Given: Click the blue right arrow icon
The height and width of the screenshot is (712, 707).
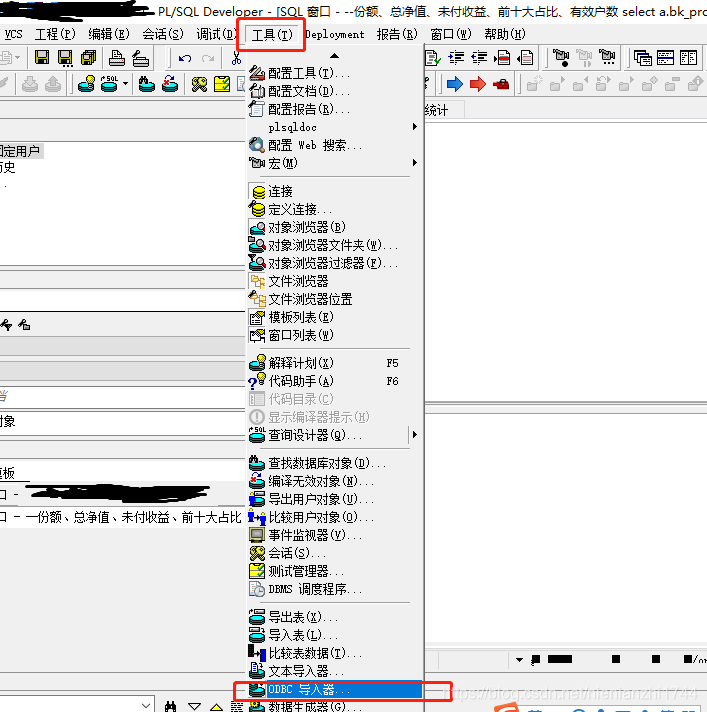Looking at the screenshot, I should [x=455, y=84].
